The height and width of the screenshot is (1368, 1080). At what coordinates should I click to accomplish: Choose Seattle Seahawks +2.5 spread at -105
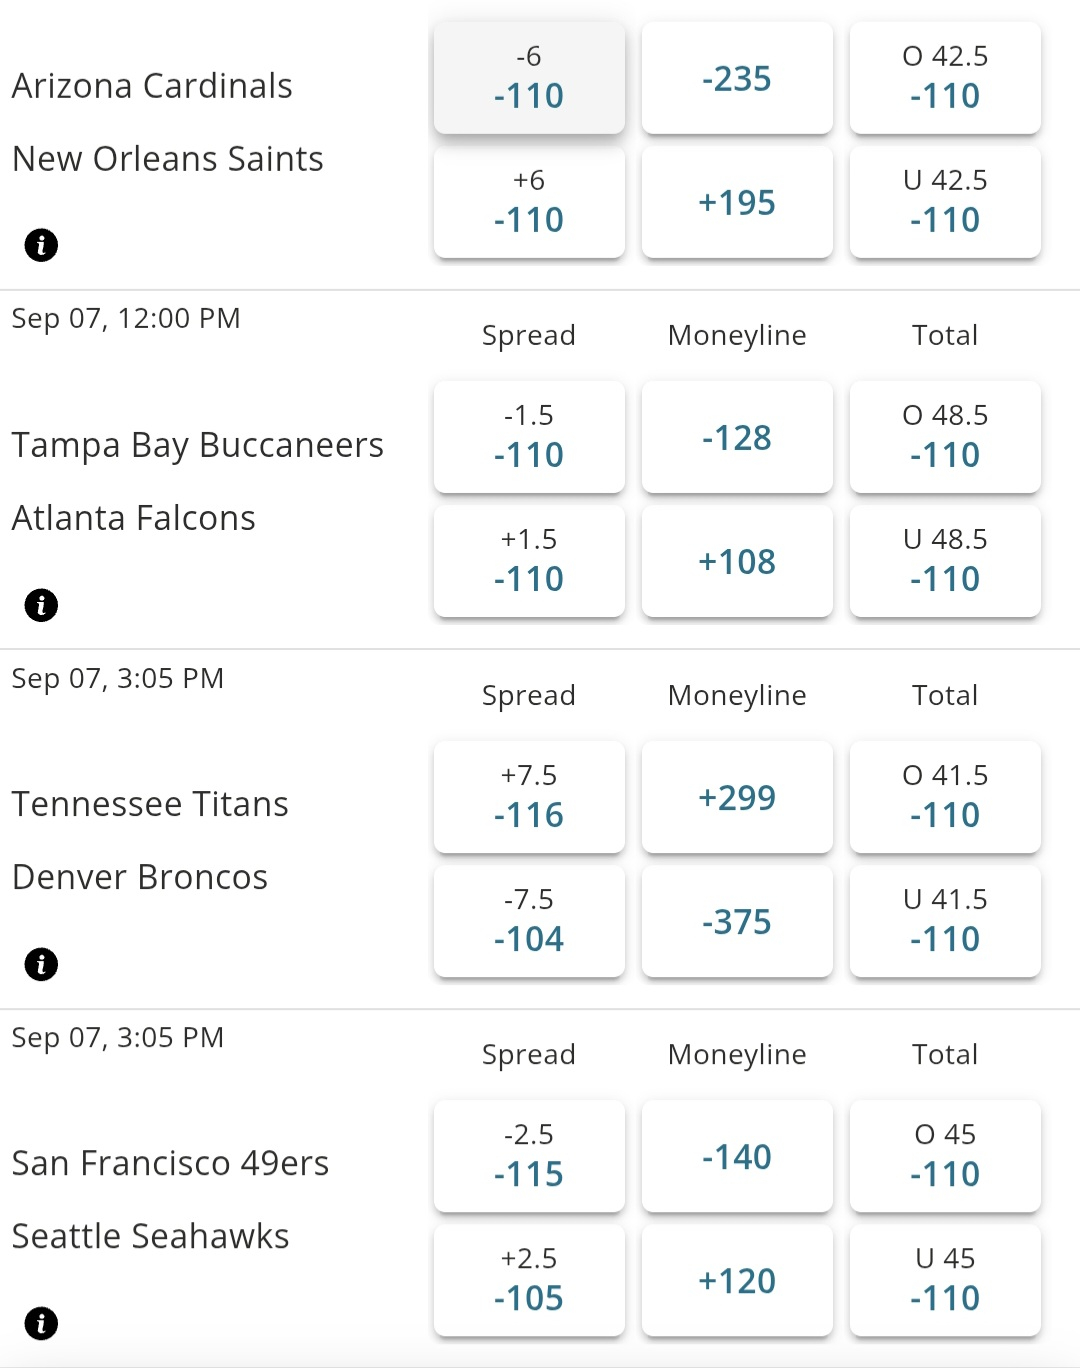[529, 1280]
